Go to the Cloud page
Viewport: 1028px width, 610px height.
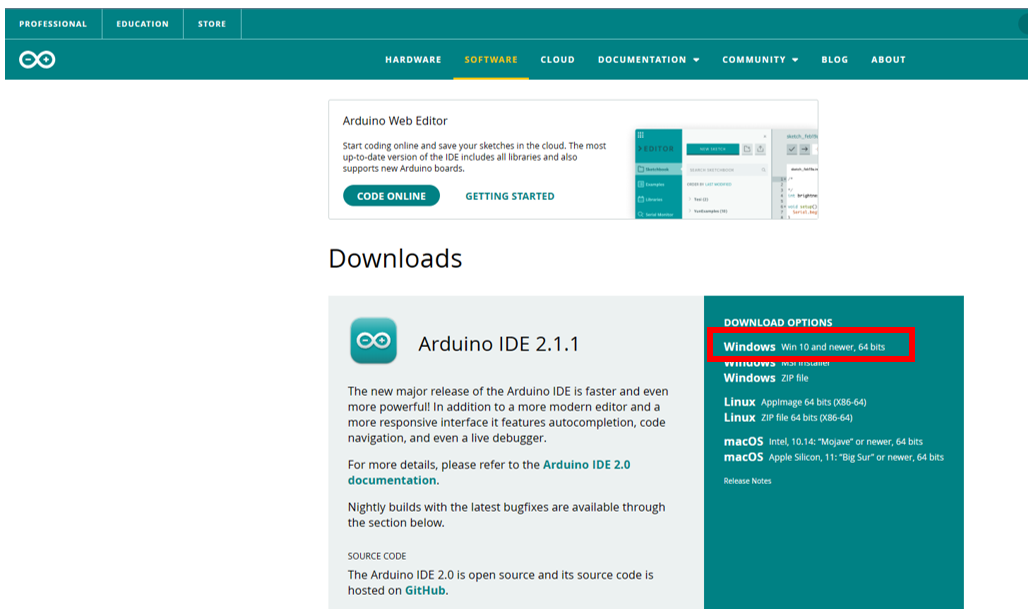[x=557, y=60]
